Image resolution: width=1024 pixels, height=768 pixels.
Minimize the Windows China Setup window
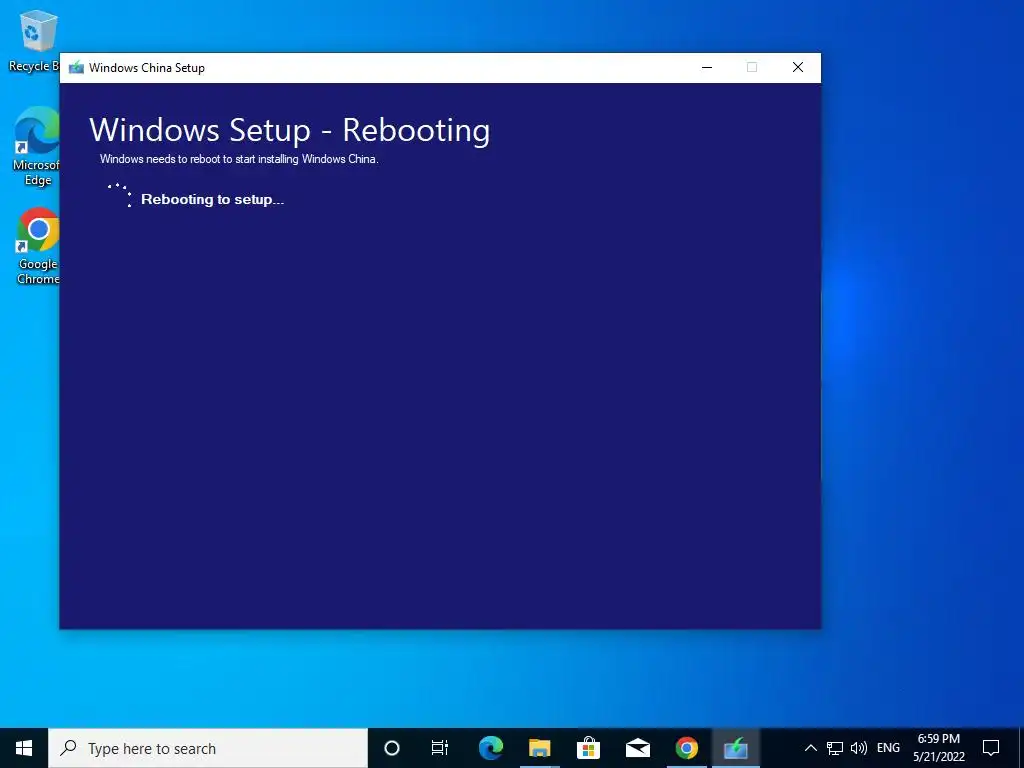pyautogui.click(x=707, y=67)
